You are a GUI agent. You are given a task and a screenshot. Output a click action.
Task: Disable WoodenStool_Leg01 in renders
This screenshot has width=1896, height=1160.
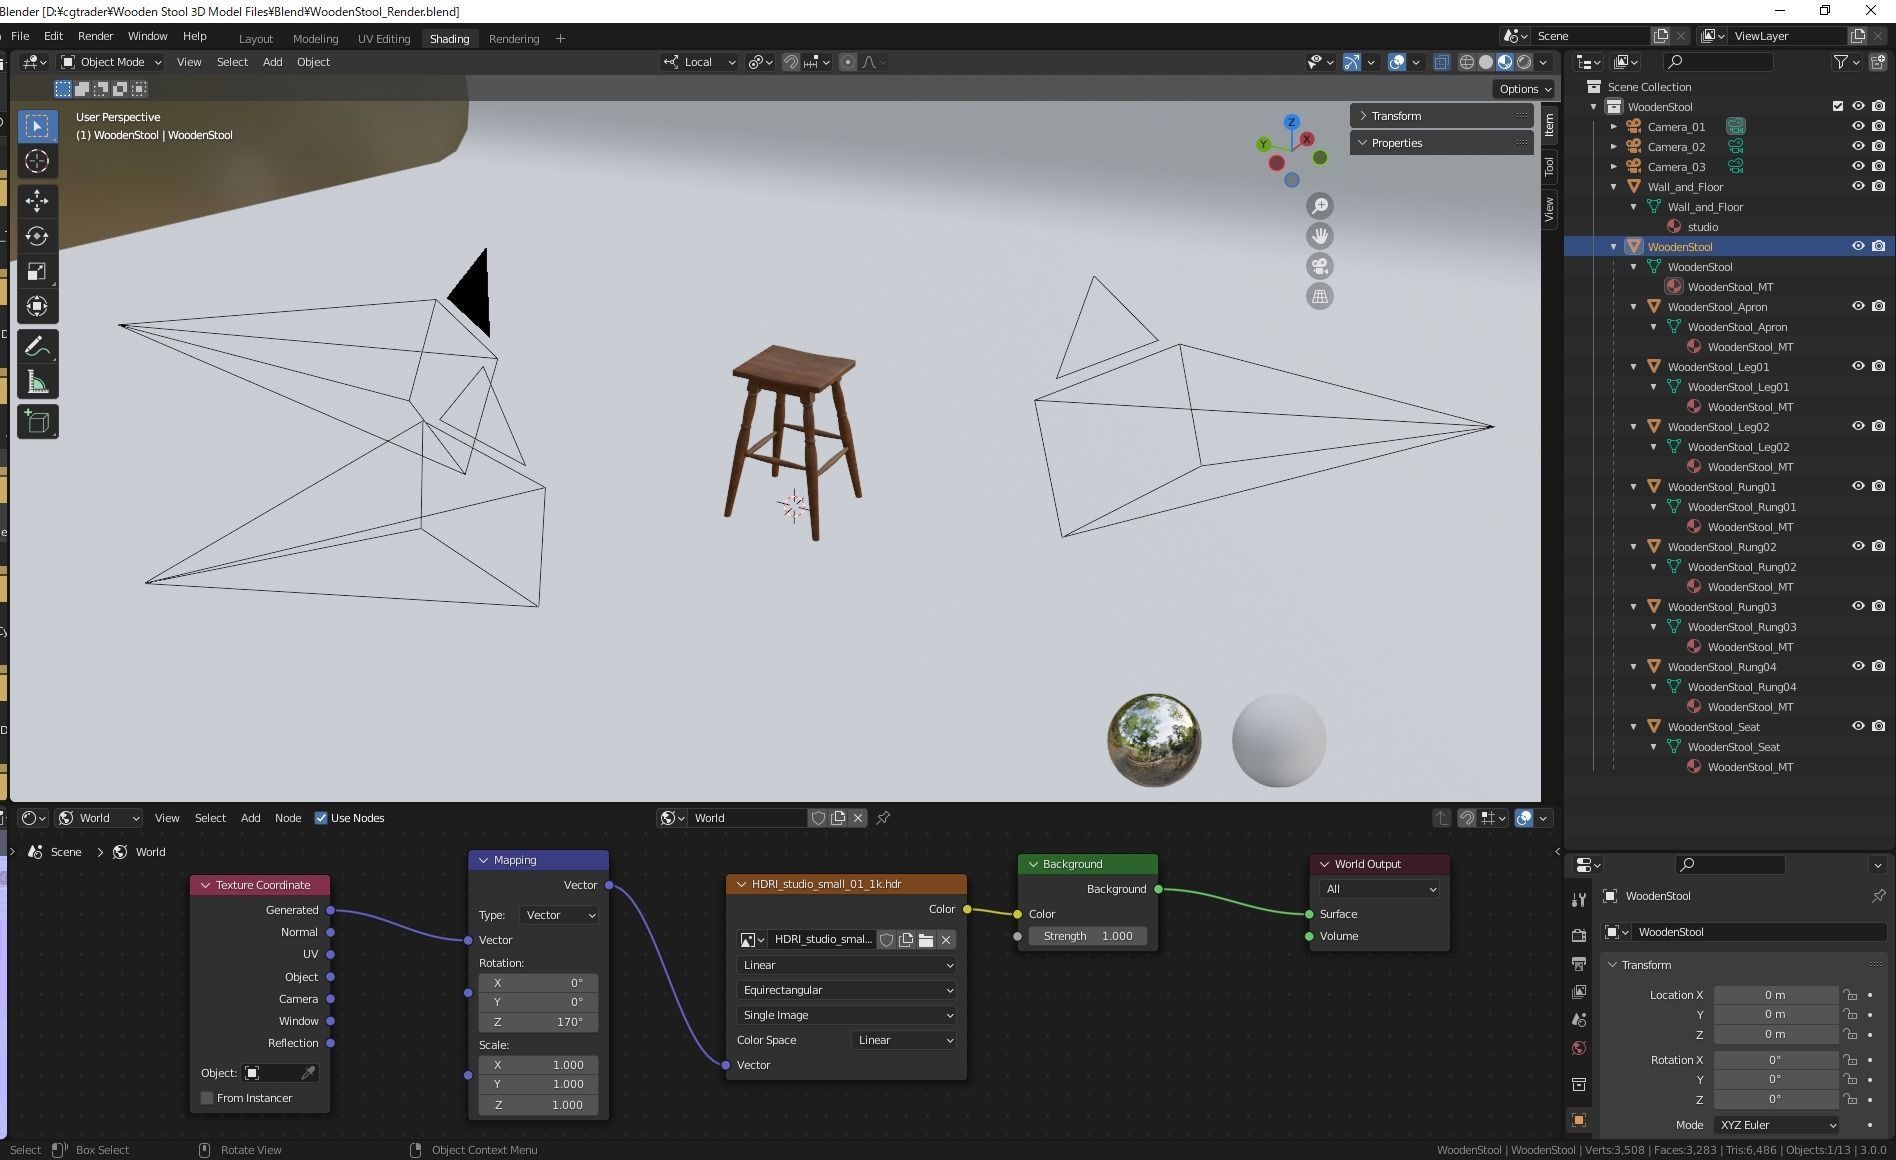click(x=1879, y=366)
